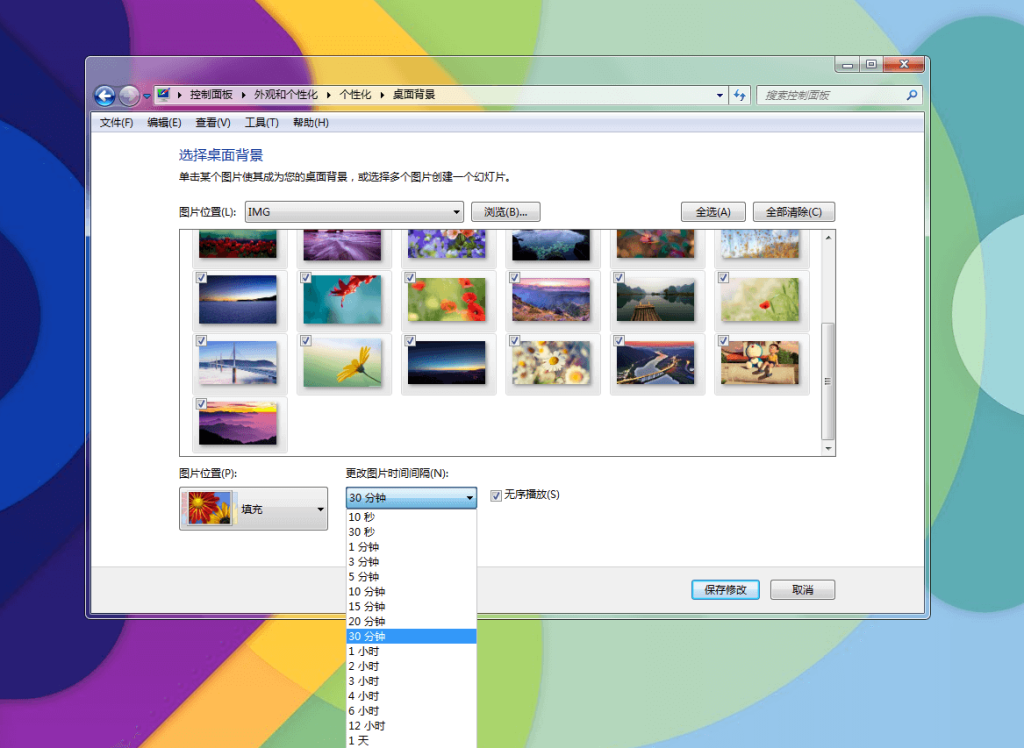Select the dark cave lake thumbnail
The width and height of the screenshot is (1024, 748).
pyautogui.click(x=551, y=245)
